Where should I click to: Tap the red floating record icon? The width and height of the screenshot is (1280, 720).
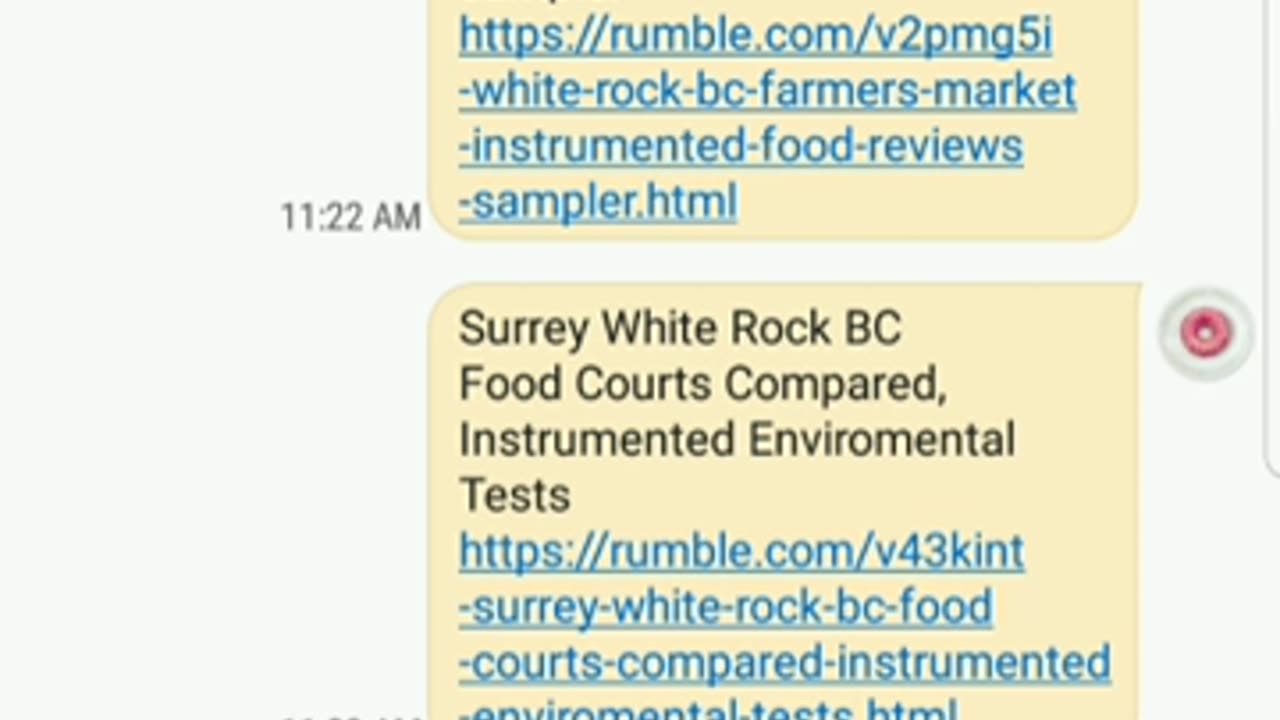click(x=1205, y=334)
